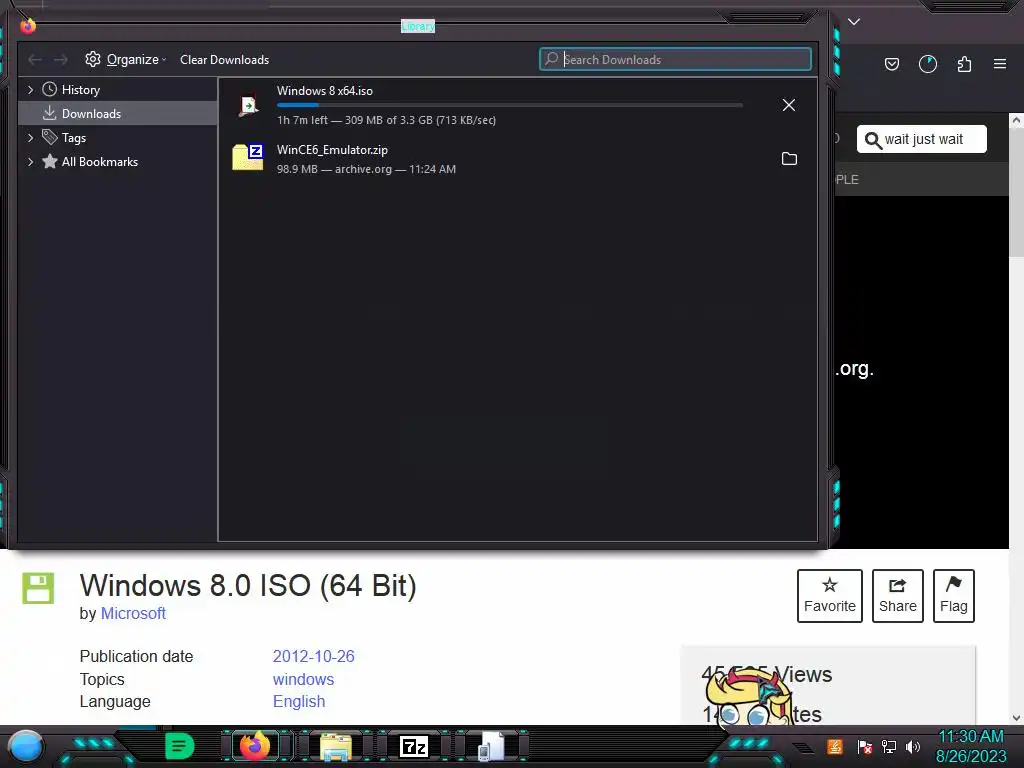Open the Organize gear menu
The width and height of the screenshot is (1024, 768).
125,59
